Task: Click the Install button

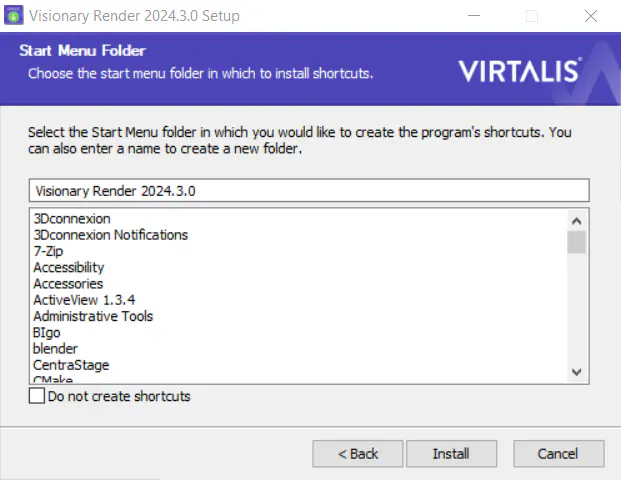Action: pos(451,453)
